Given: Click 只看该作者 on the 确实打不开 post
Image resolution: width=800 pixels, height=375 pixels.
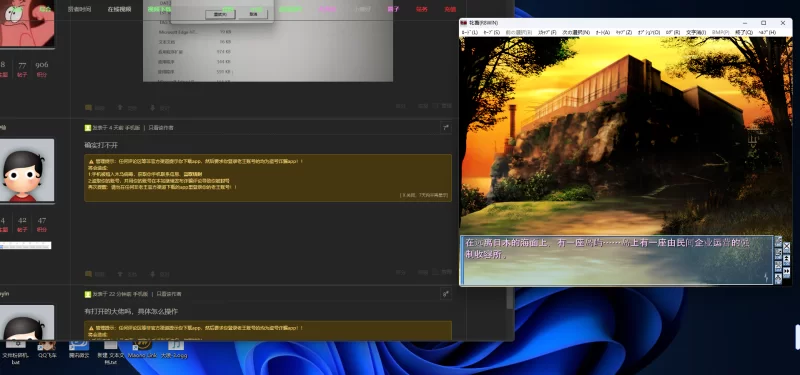Looking at the screenshot, I should tap(161, 128).
